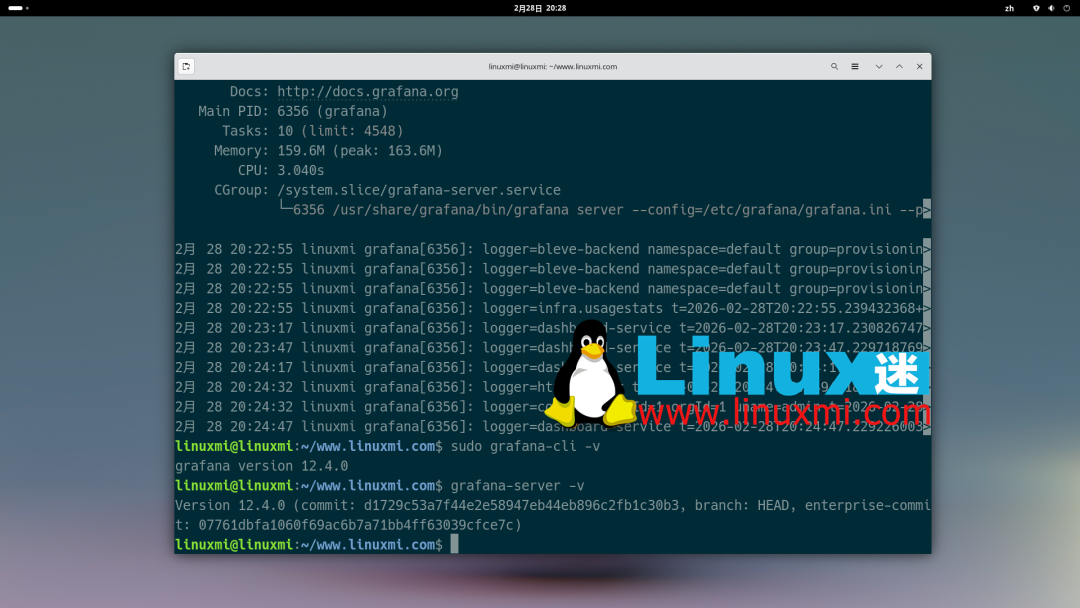Click the 20:23:17 log line
The width and height of the screenshot is (1080, 608).
click(549, 328)
